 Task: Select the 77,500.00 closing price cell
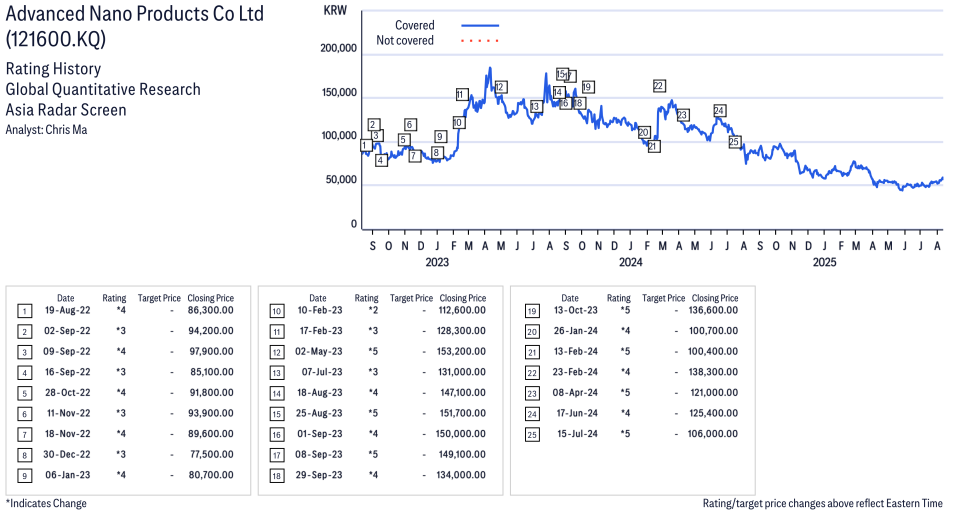pos(211,455)
